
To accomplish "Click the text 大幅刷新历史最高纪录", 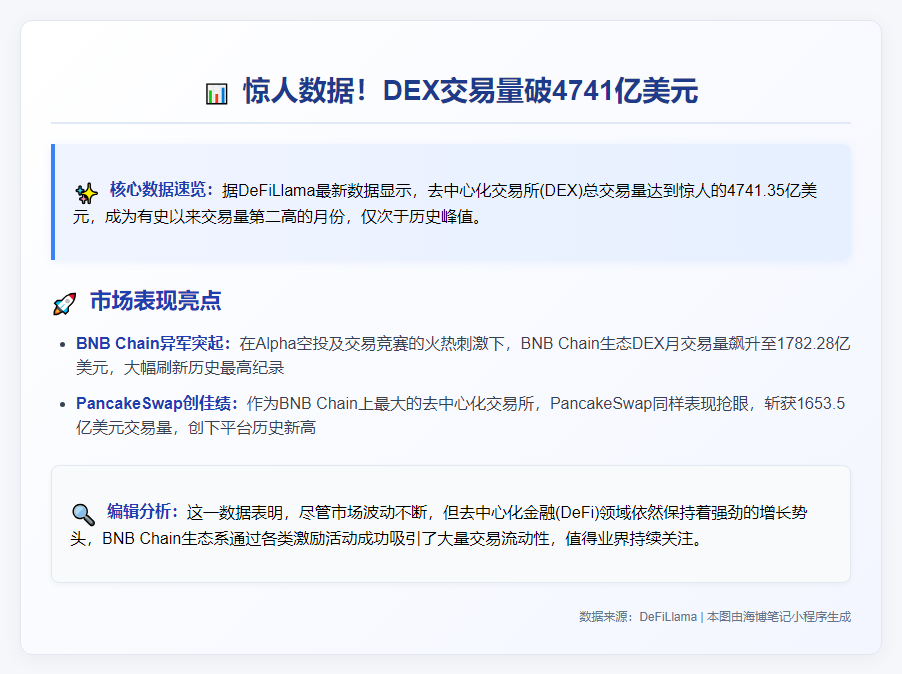I will pos(204,368).
